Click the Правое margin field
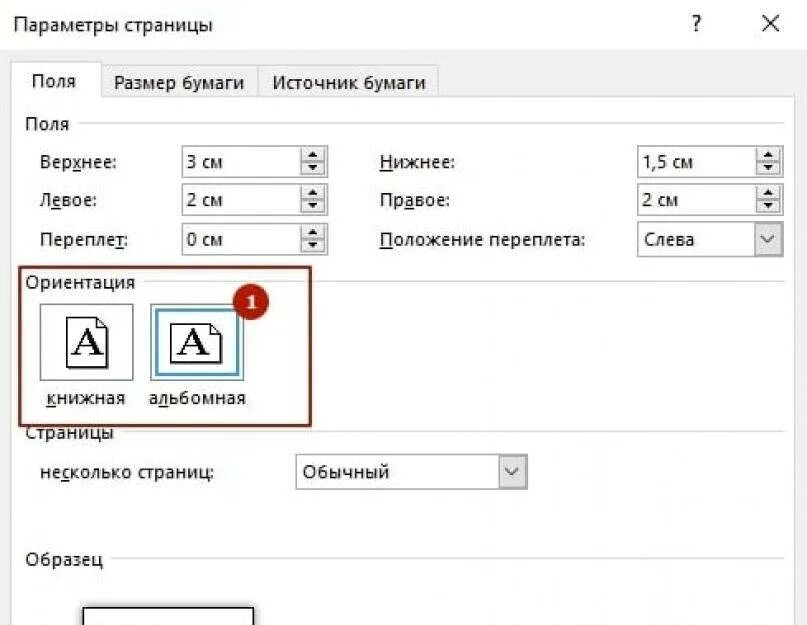 pyautogui.click(x=696, y=200)
